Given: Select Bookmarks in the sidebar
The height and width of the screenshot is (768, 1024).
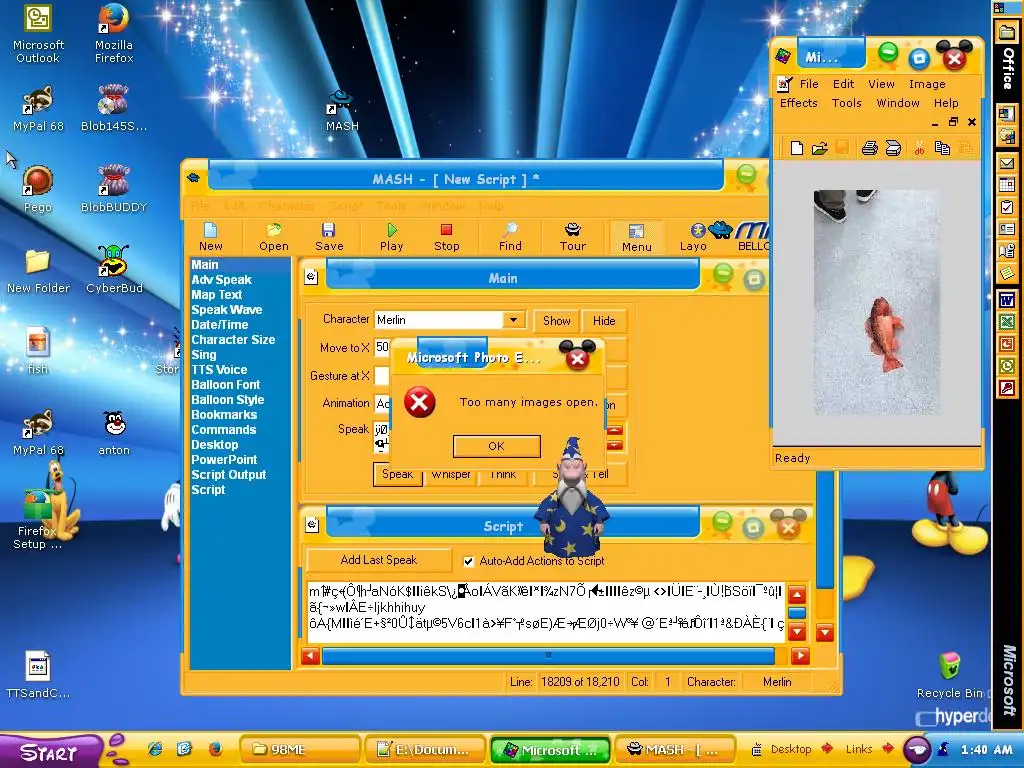Looking at the screenshot, I should [224, 415].
